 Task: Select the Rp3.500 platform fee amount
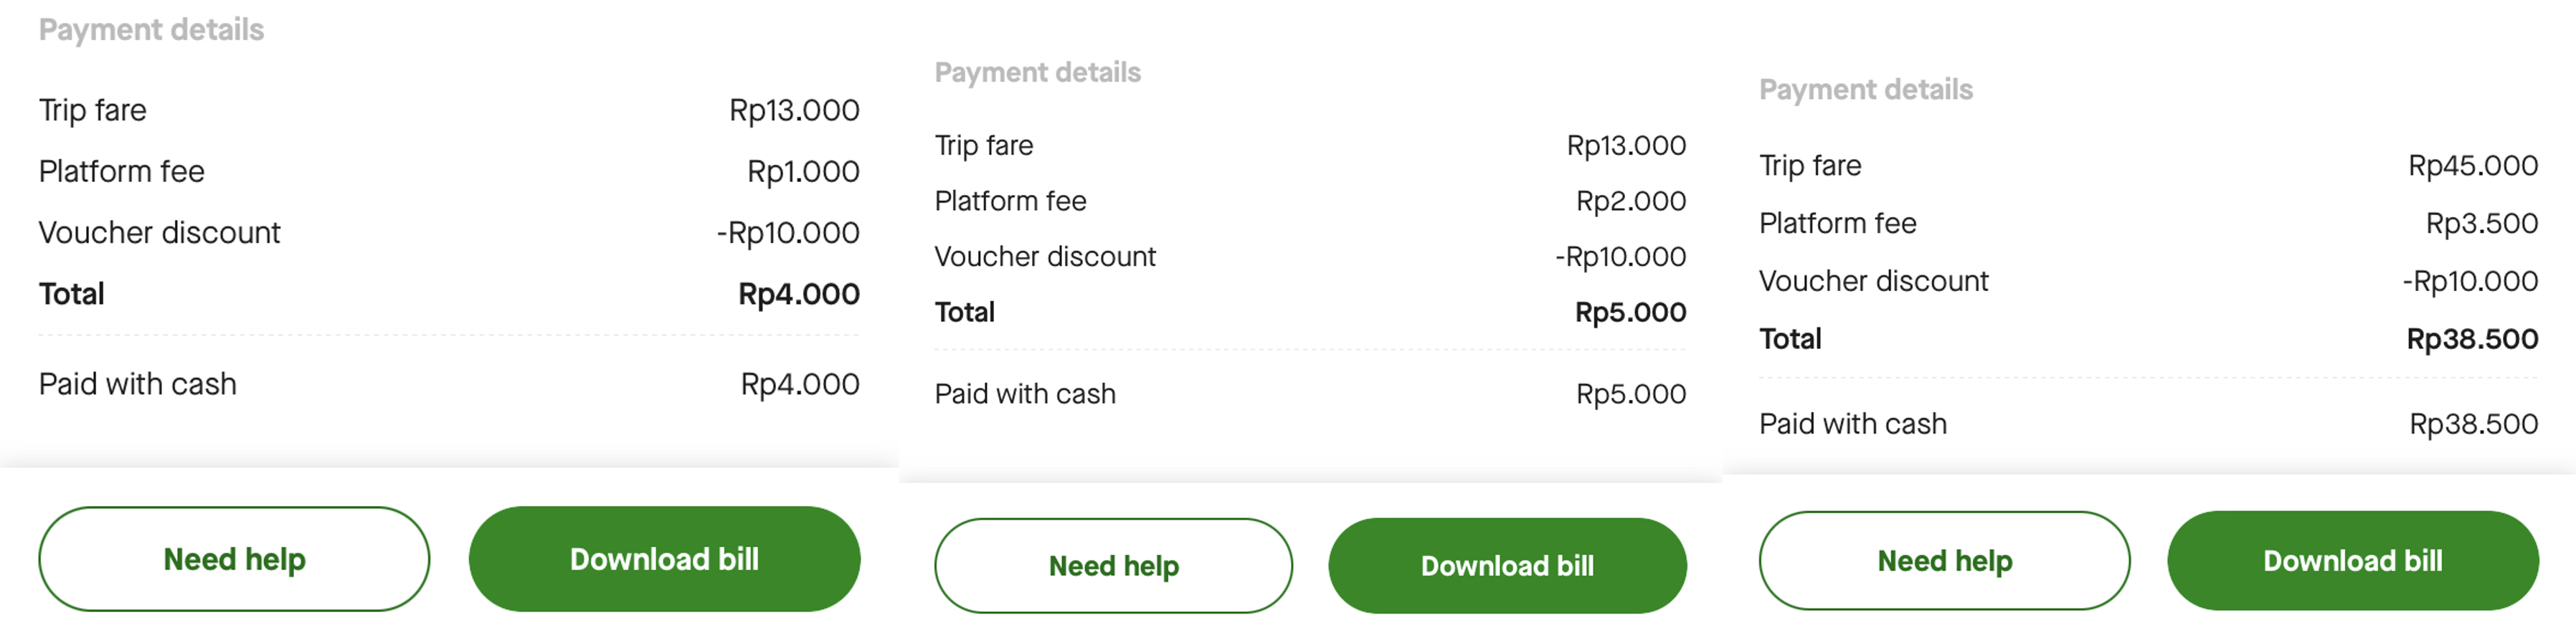2481,223
